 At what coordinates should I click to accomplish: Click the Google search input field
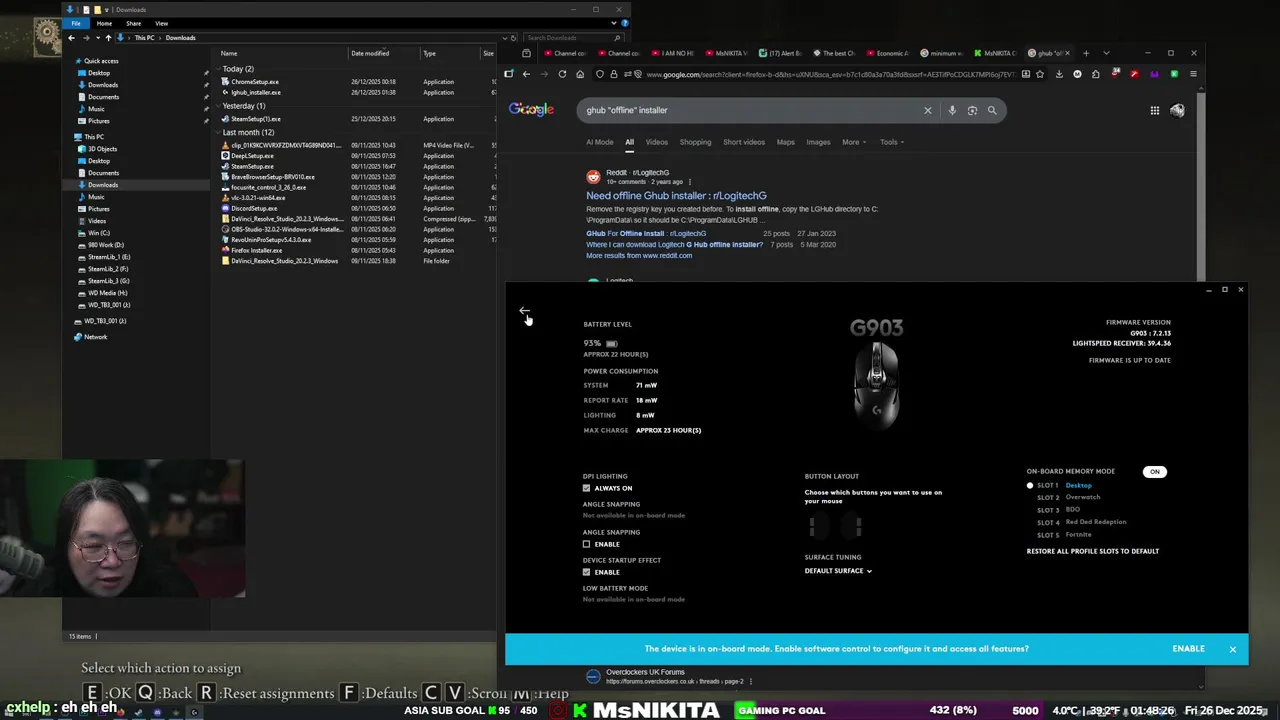point(750,110)
